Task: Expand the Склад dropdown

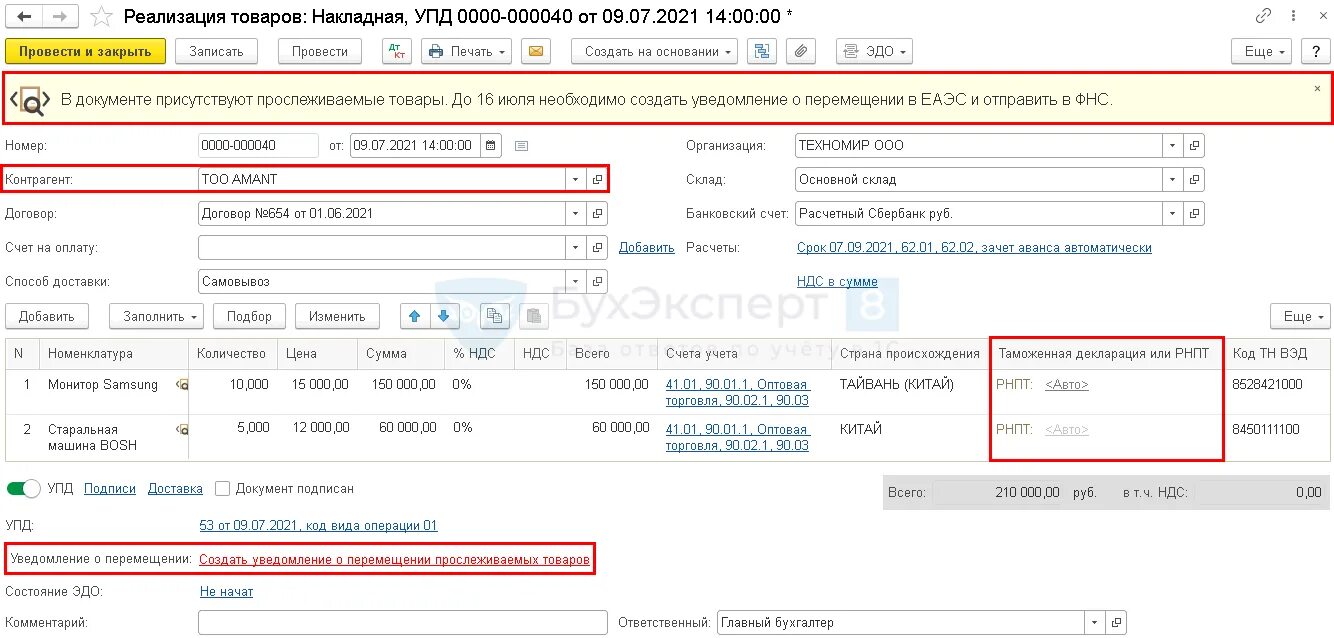Action: [x=1173, y=179]
